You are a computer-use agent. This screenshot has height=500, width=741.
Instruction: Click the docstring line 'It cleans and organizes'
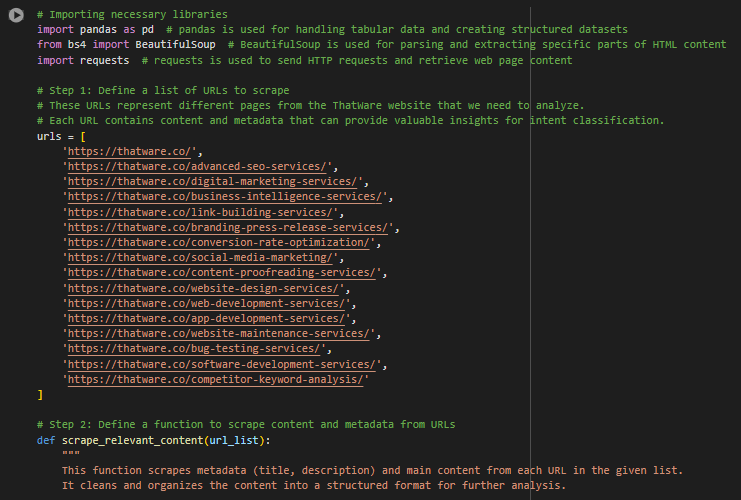314,485
